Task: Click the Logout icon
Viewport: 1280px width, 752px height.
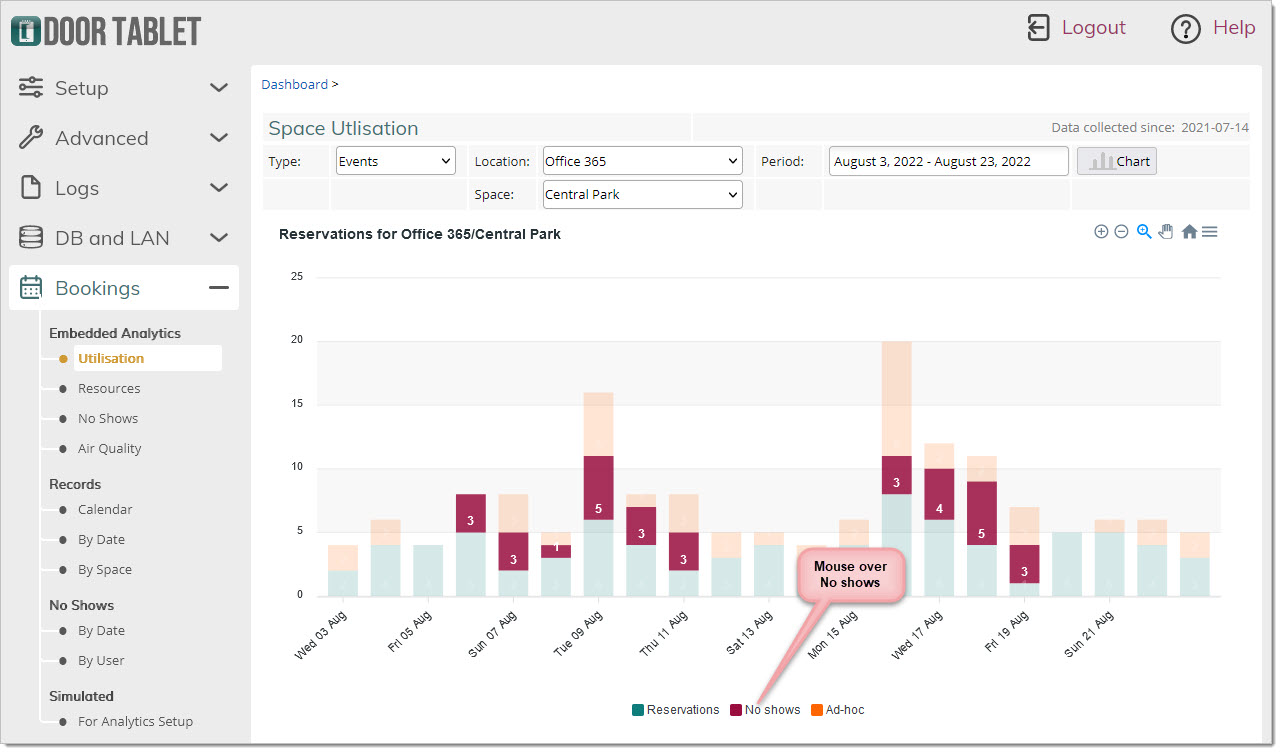Action: tap(1039, 28)
